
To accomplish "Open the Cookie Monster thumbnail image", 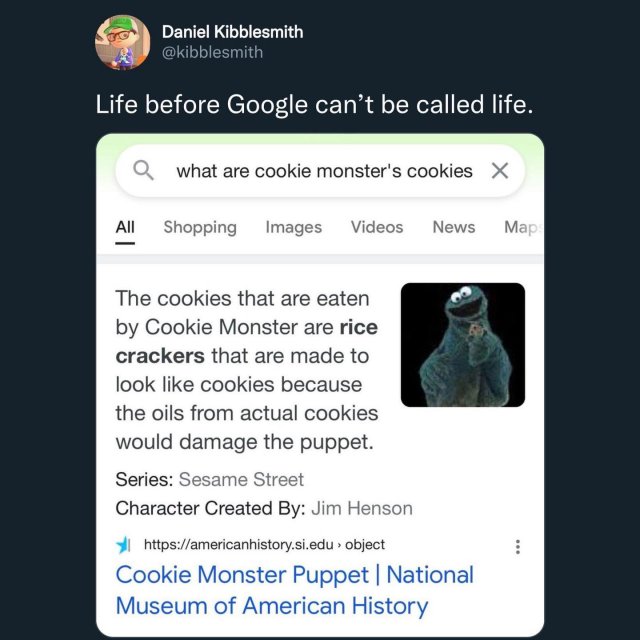I will point(462,344).
